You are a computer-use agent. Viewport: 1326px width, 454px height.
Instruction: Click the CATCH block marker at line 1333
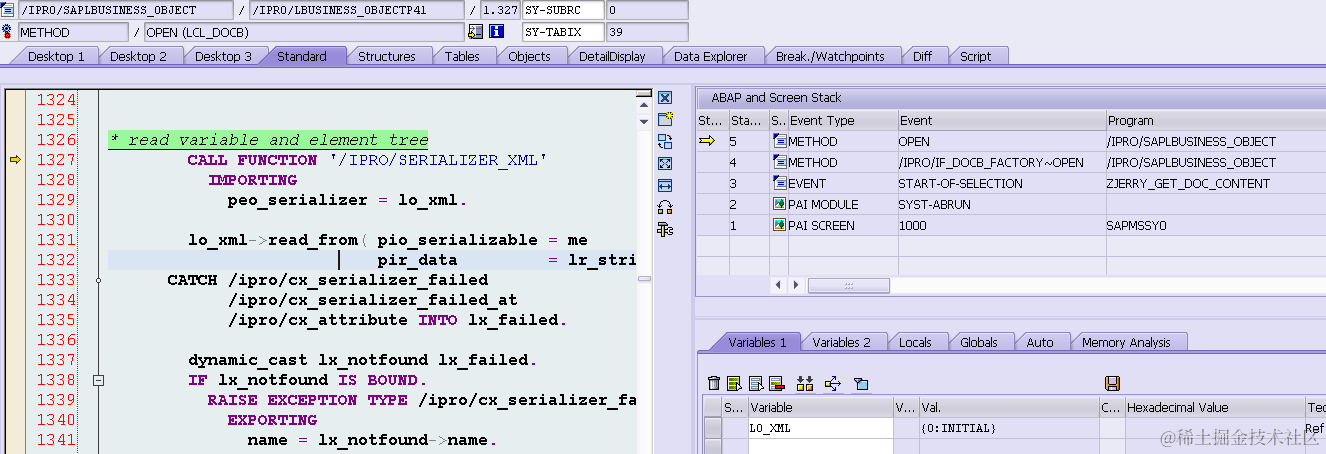tap(98, 280)
